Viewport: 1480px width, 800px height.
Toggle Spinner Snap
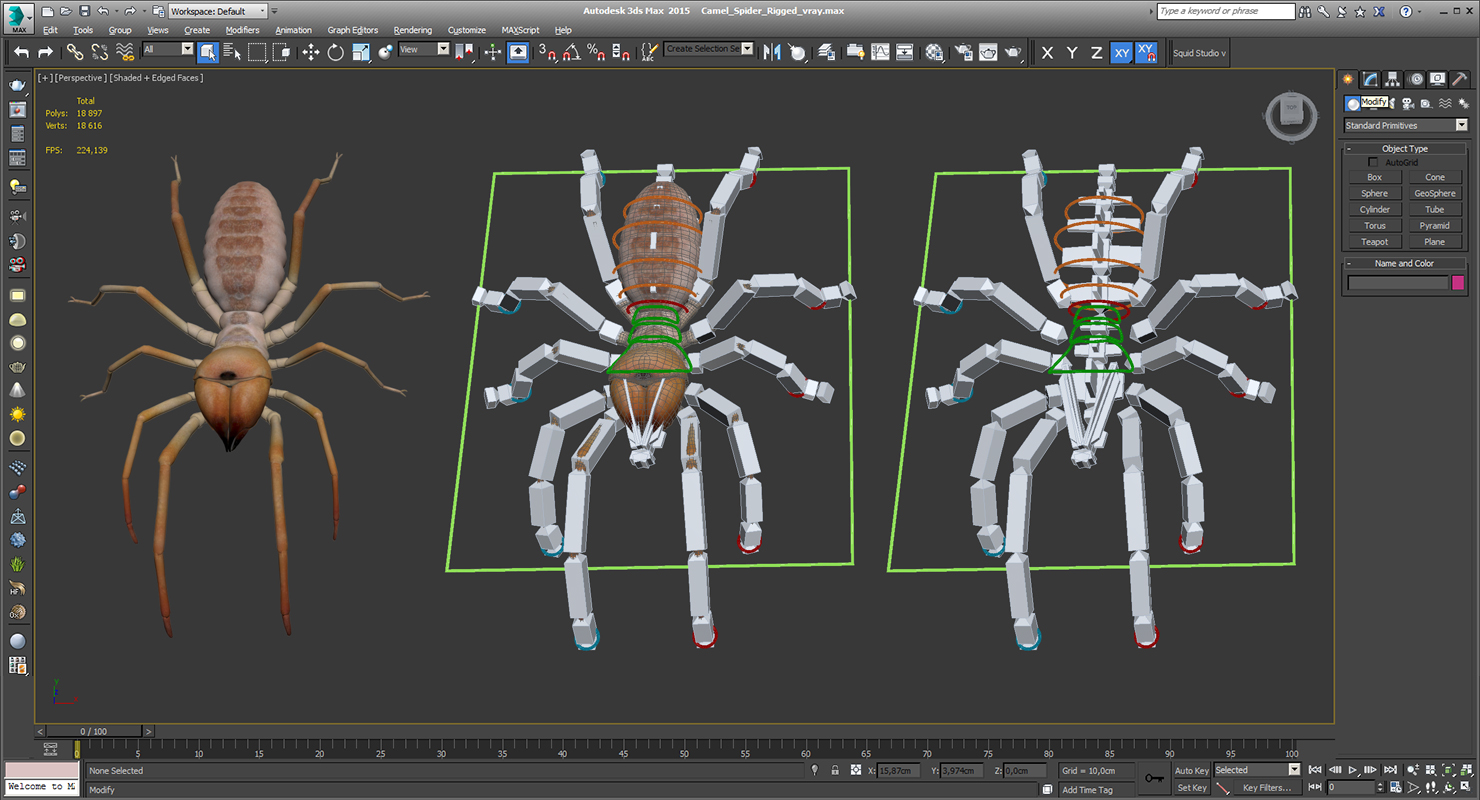[620, 52]
